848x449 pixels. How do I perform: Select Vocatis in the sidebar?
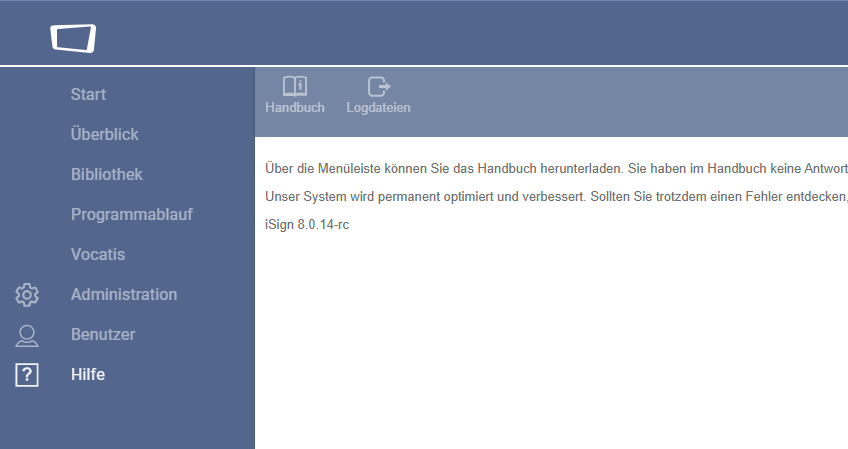[98, 254]
